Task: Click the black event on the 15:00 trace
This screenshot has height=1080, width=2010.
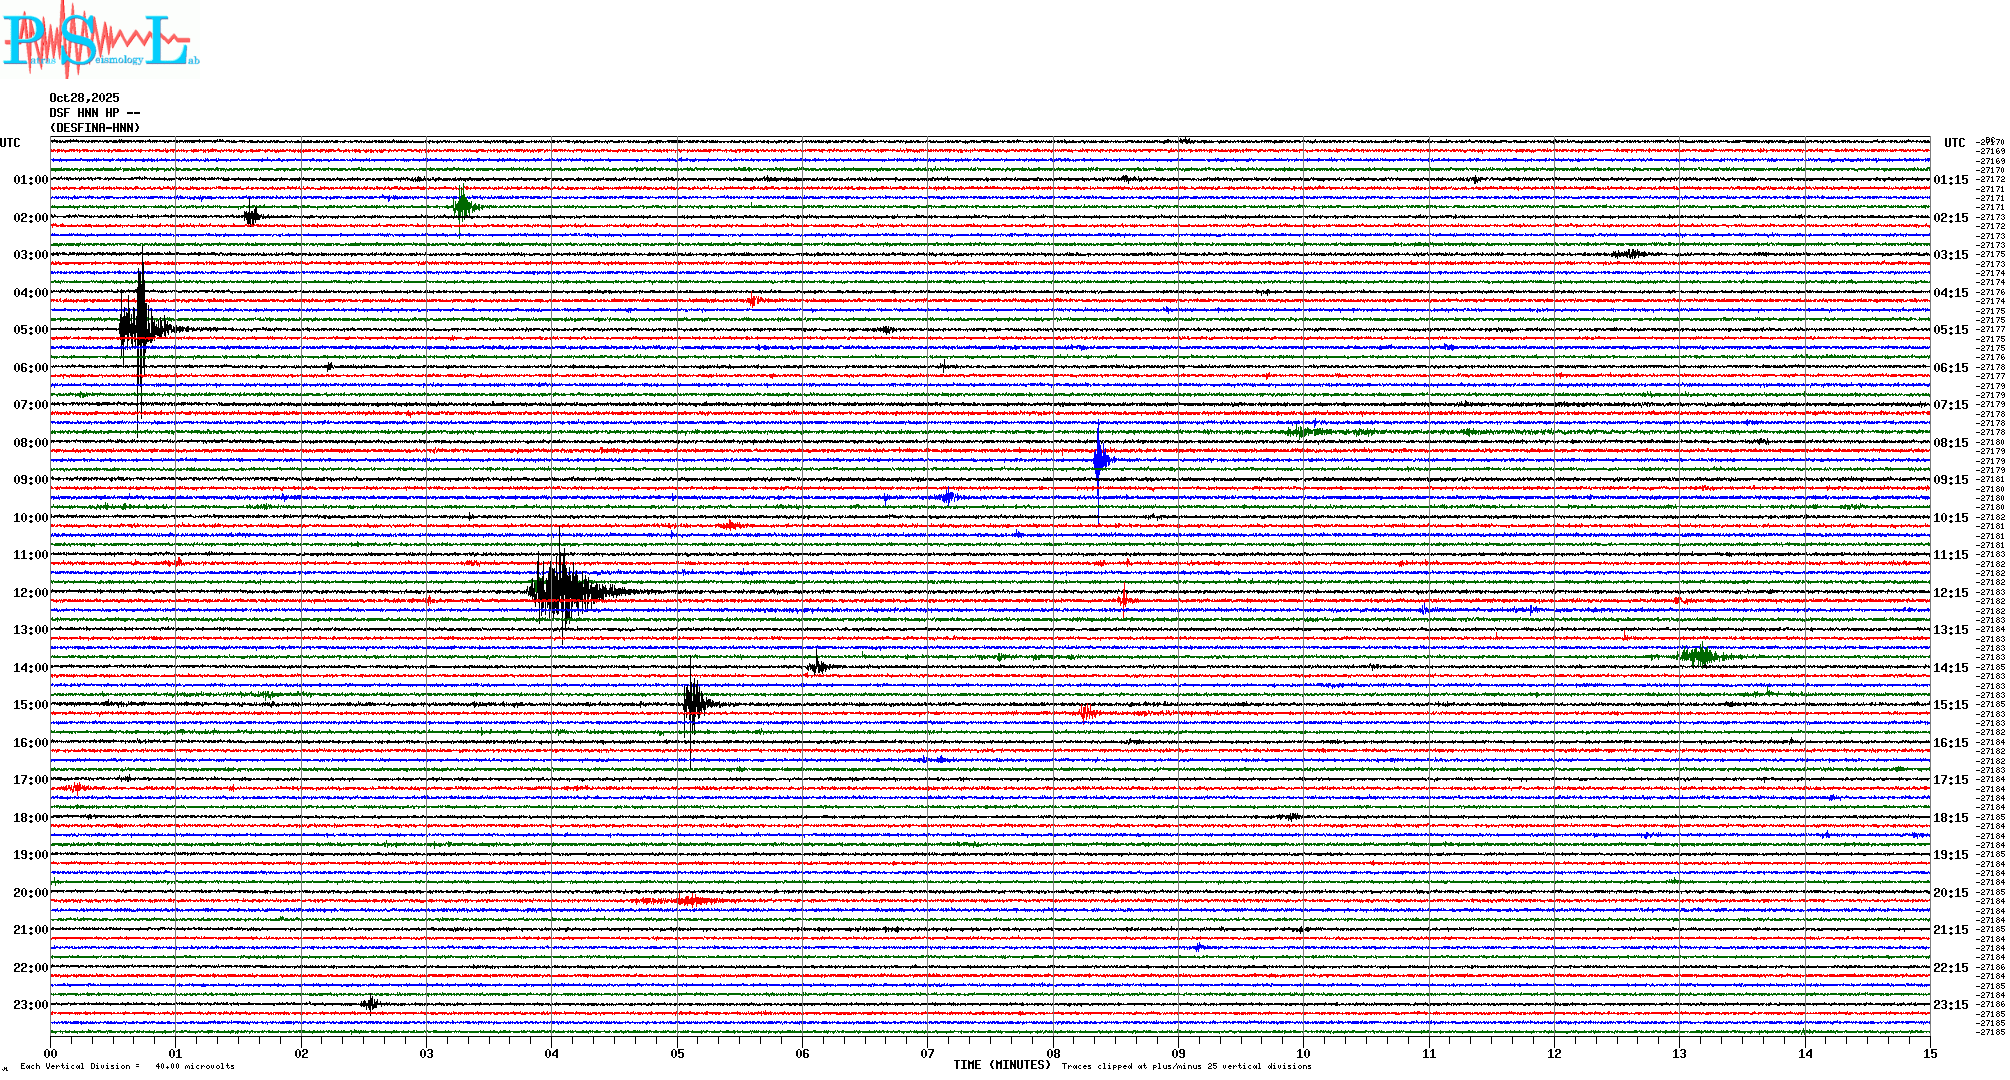Action: (693, 702)
